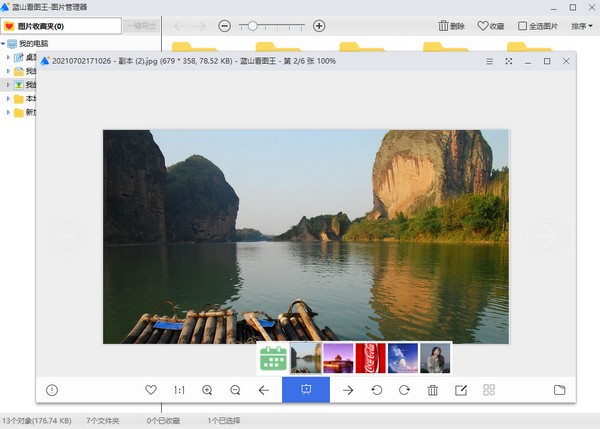600x429 pixels.
Task: Open image edit tool icon
Action: [x=461, y=390]
